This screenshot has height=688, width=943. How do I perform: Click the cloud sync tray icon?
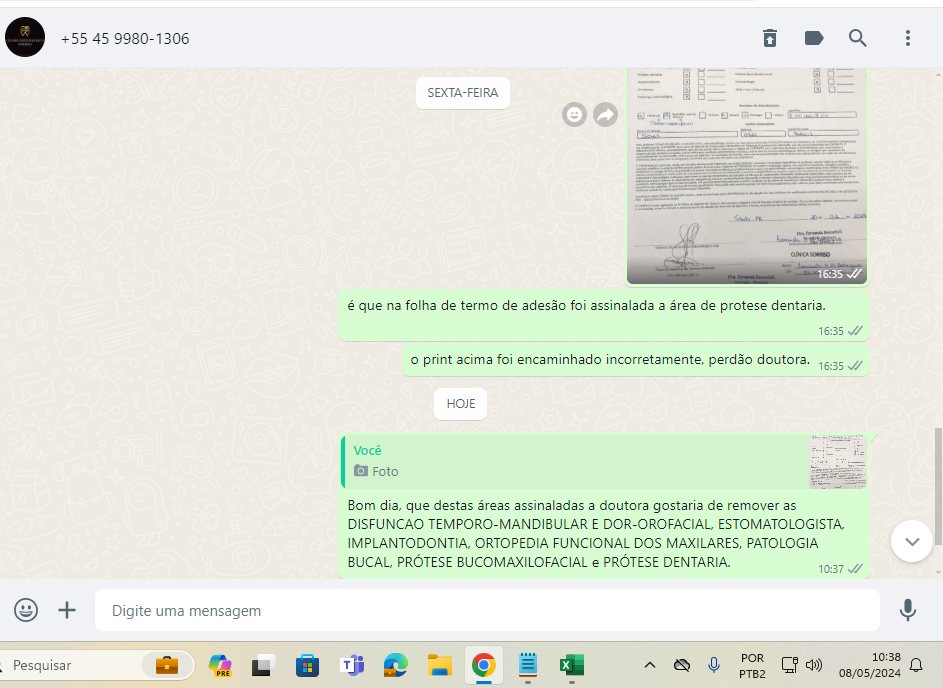click(681, 665)
